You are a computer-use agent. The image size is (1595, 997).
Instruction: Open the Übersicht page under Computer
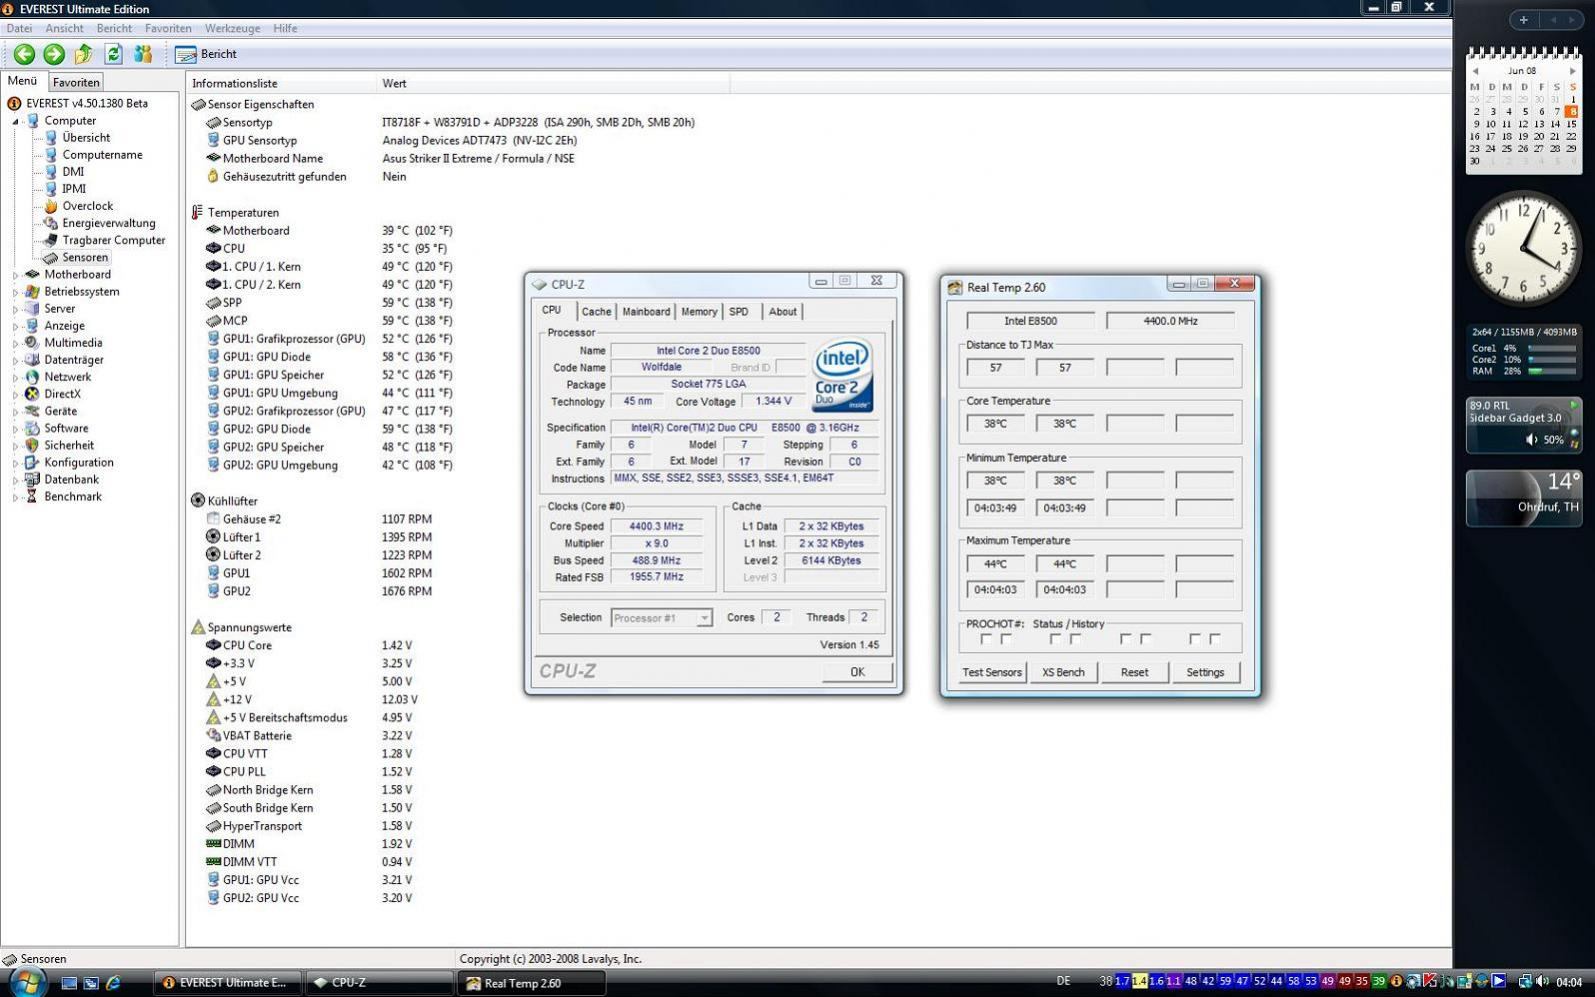click(x=77, y=138)
